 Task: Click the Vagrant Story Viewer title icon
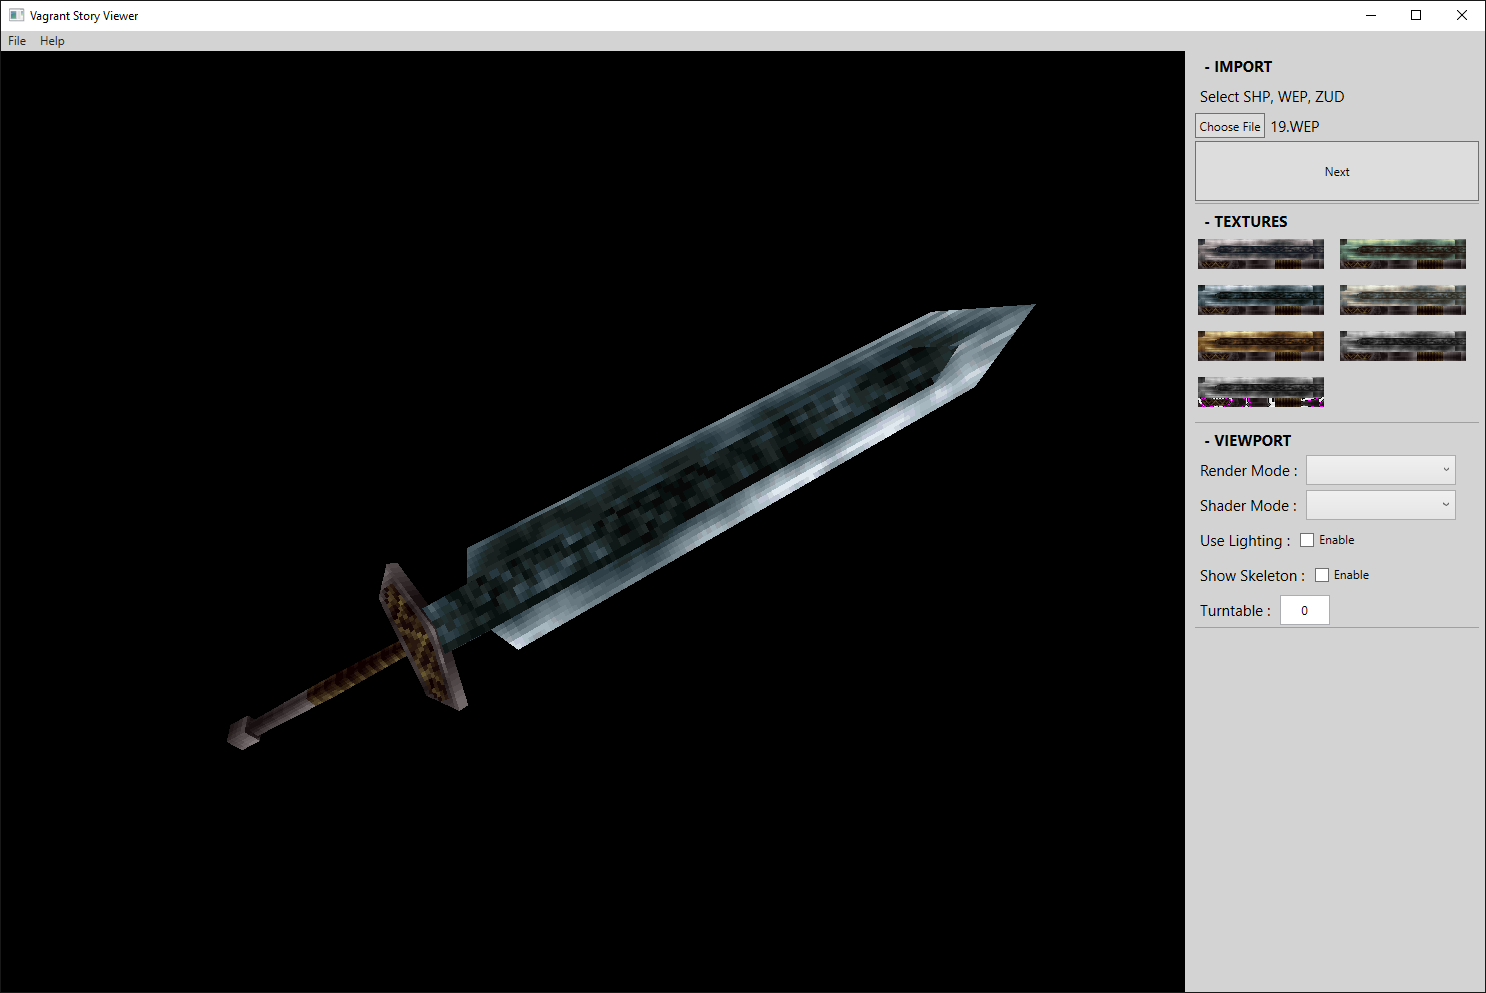pos(16,15)
